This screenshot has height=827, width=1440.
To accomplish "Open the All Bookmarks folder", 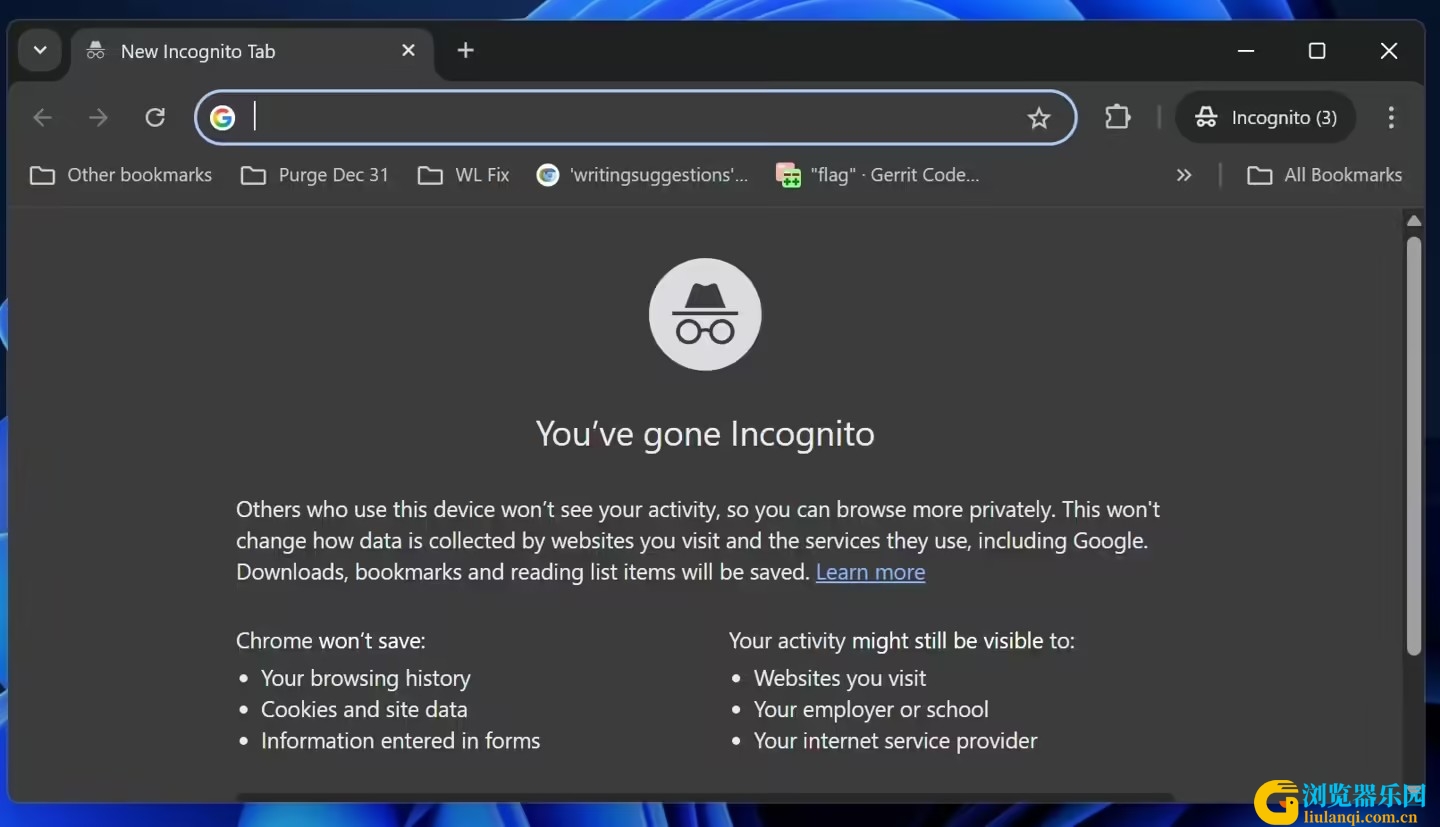I will (1324, 175).
